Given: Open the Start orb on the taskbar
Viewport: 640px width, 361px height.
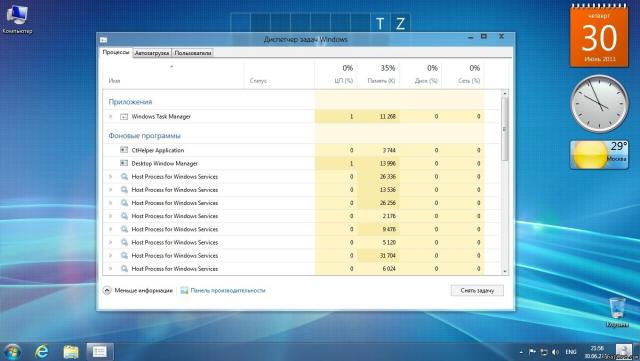Looking at the screenshot, I should click(x=12, y=352).
